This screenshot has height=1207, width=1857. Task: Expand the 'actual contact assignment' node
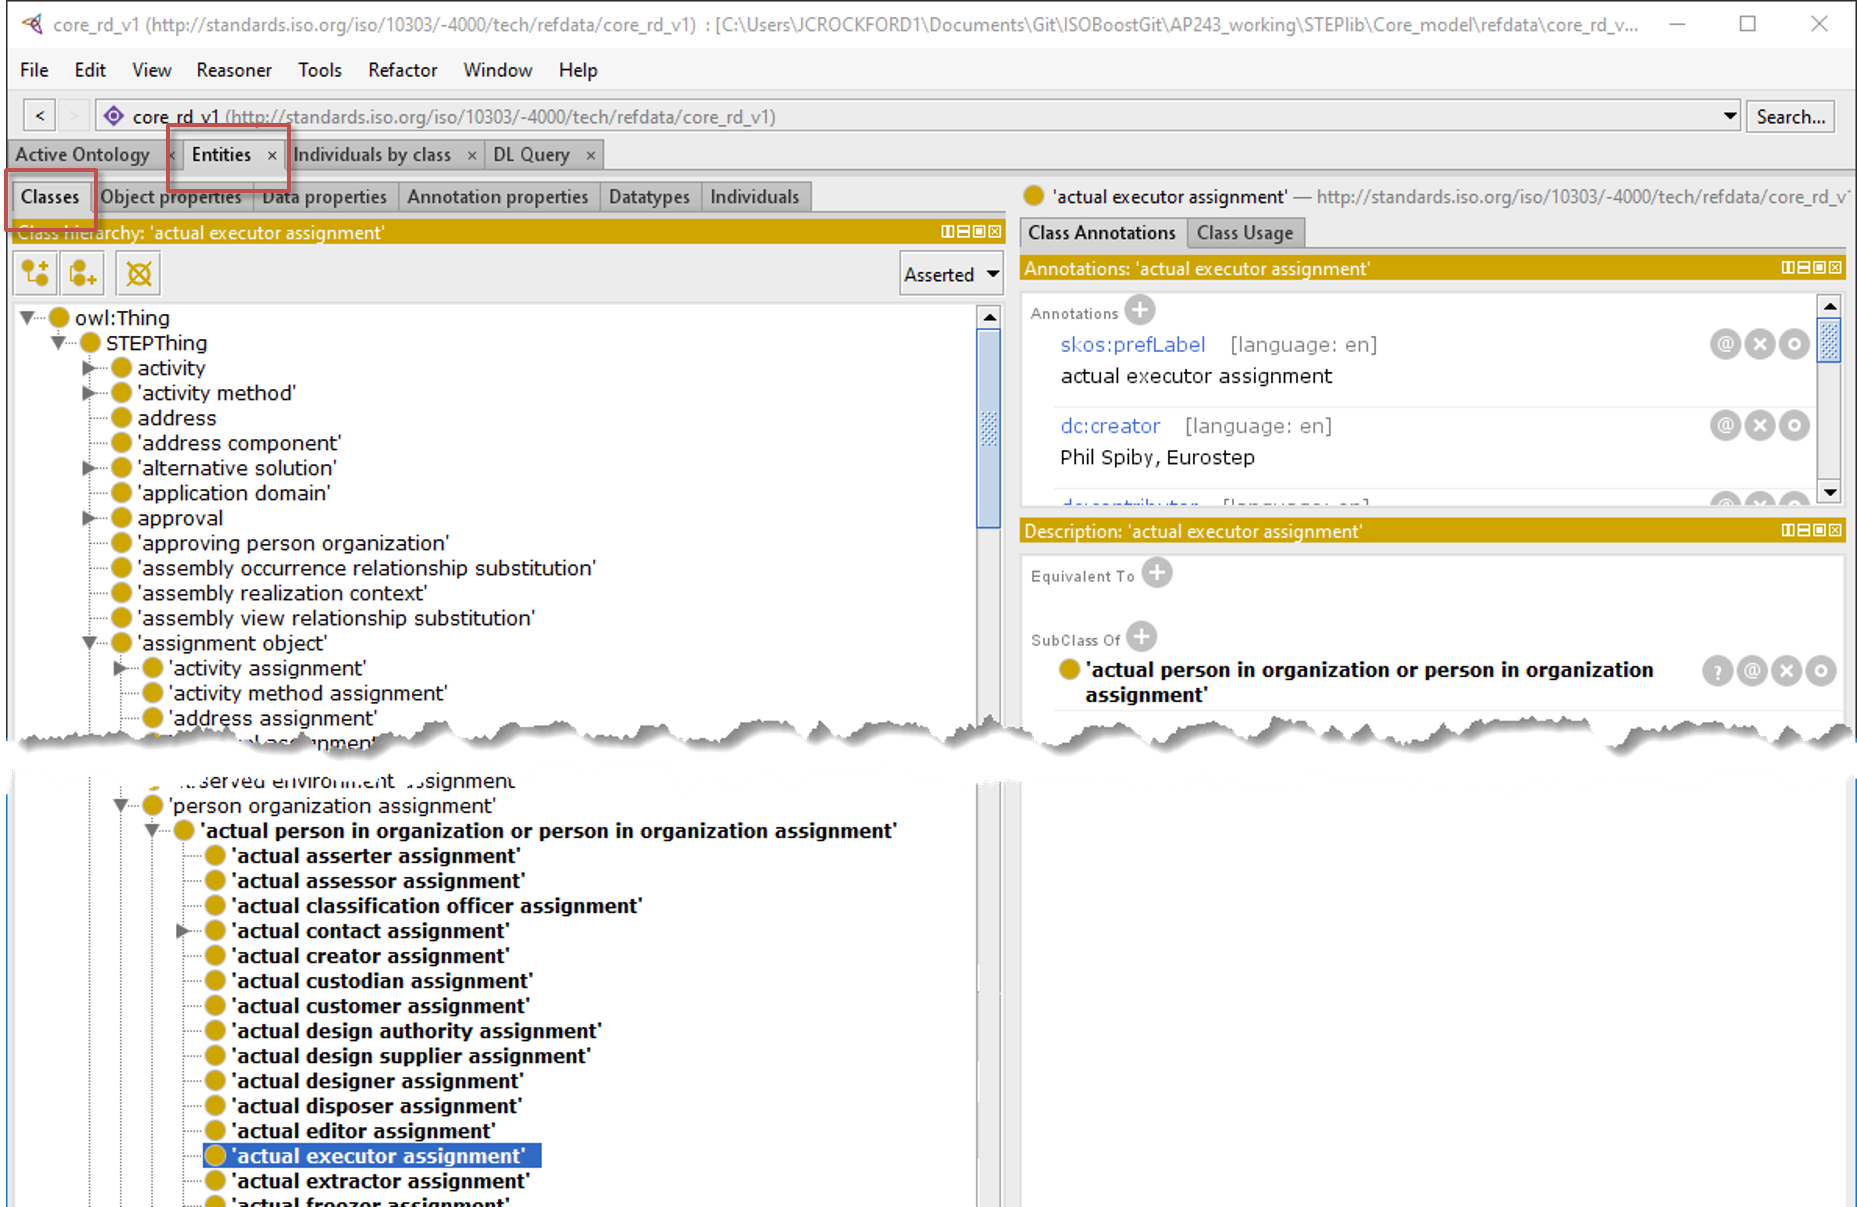(x=183, y=931)
